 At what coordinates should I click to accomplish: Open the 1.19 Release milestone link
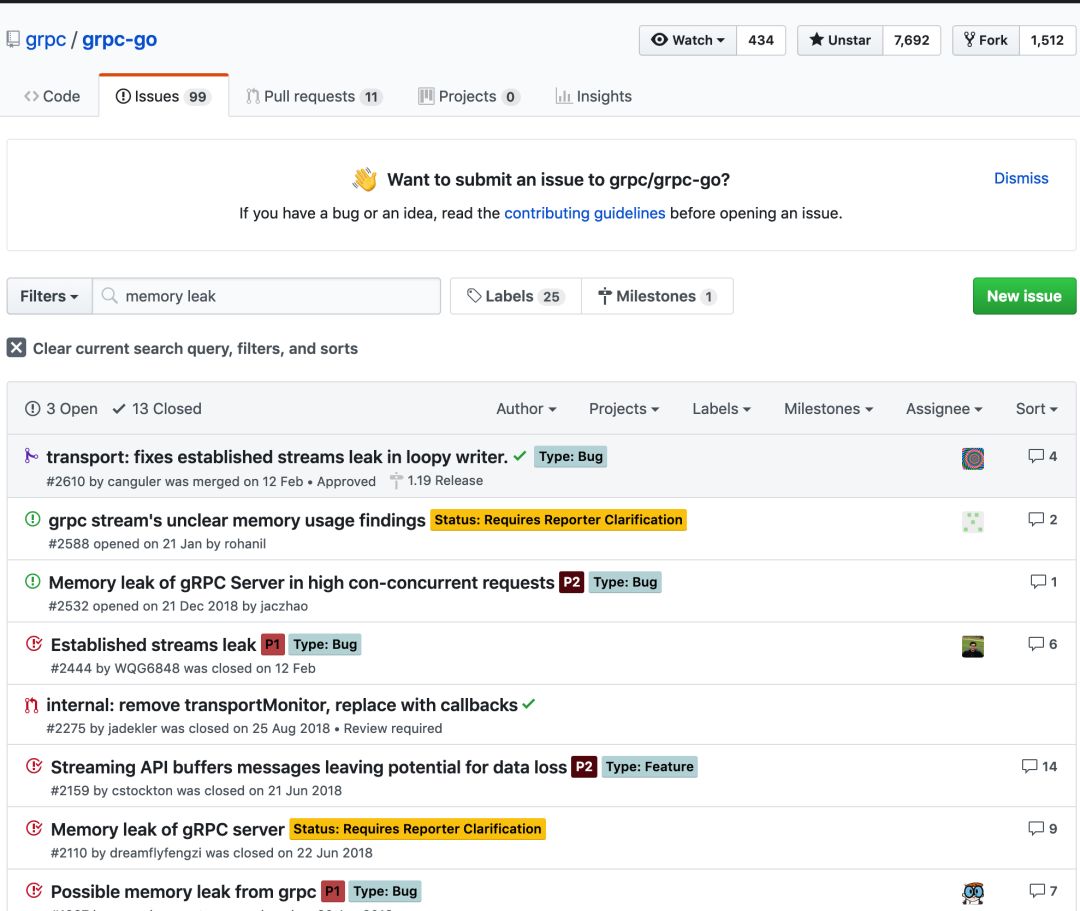point(437,481)
